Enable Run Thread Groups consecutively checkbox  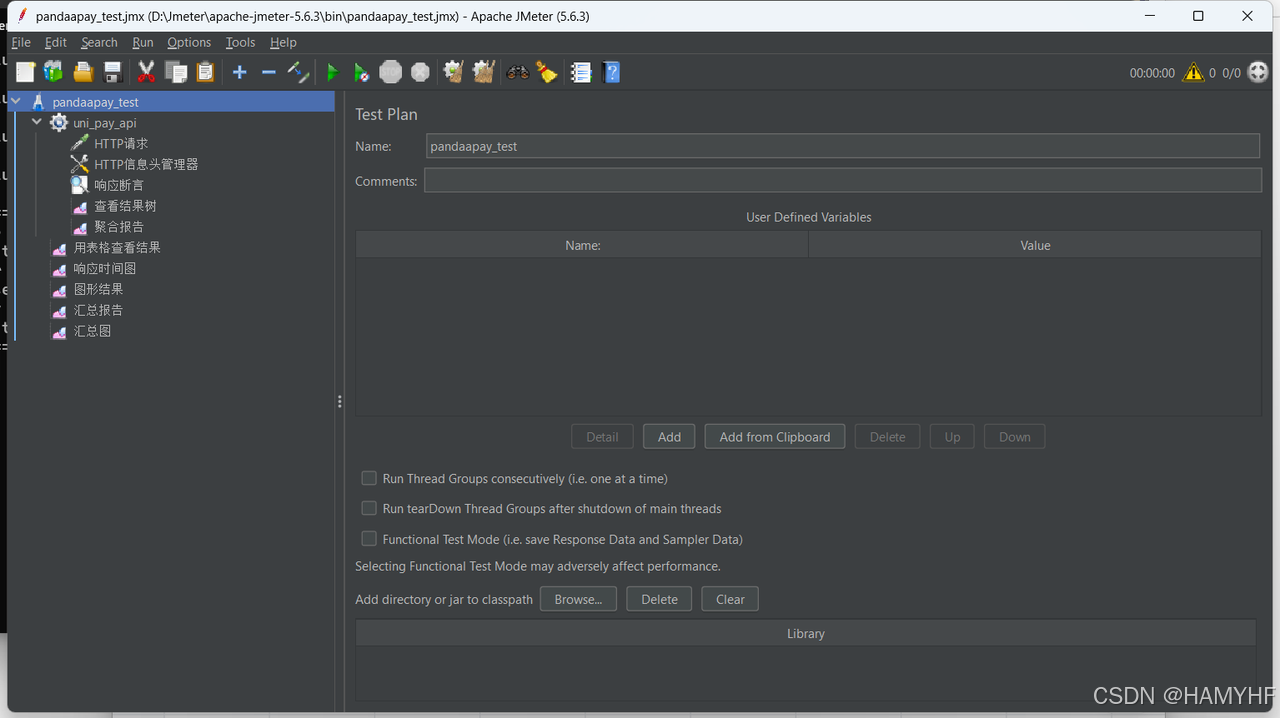[x=369, y=478]
